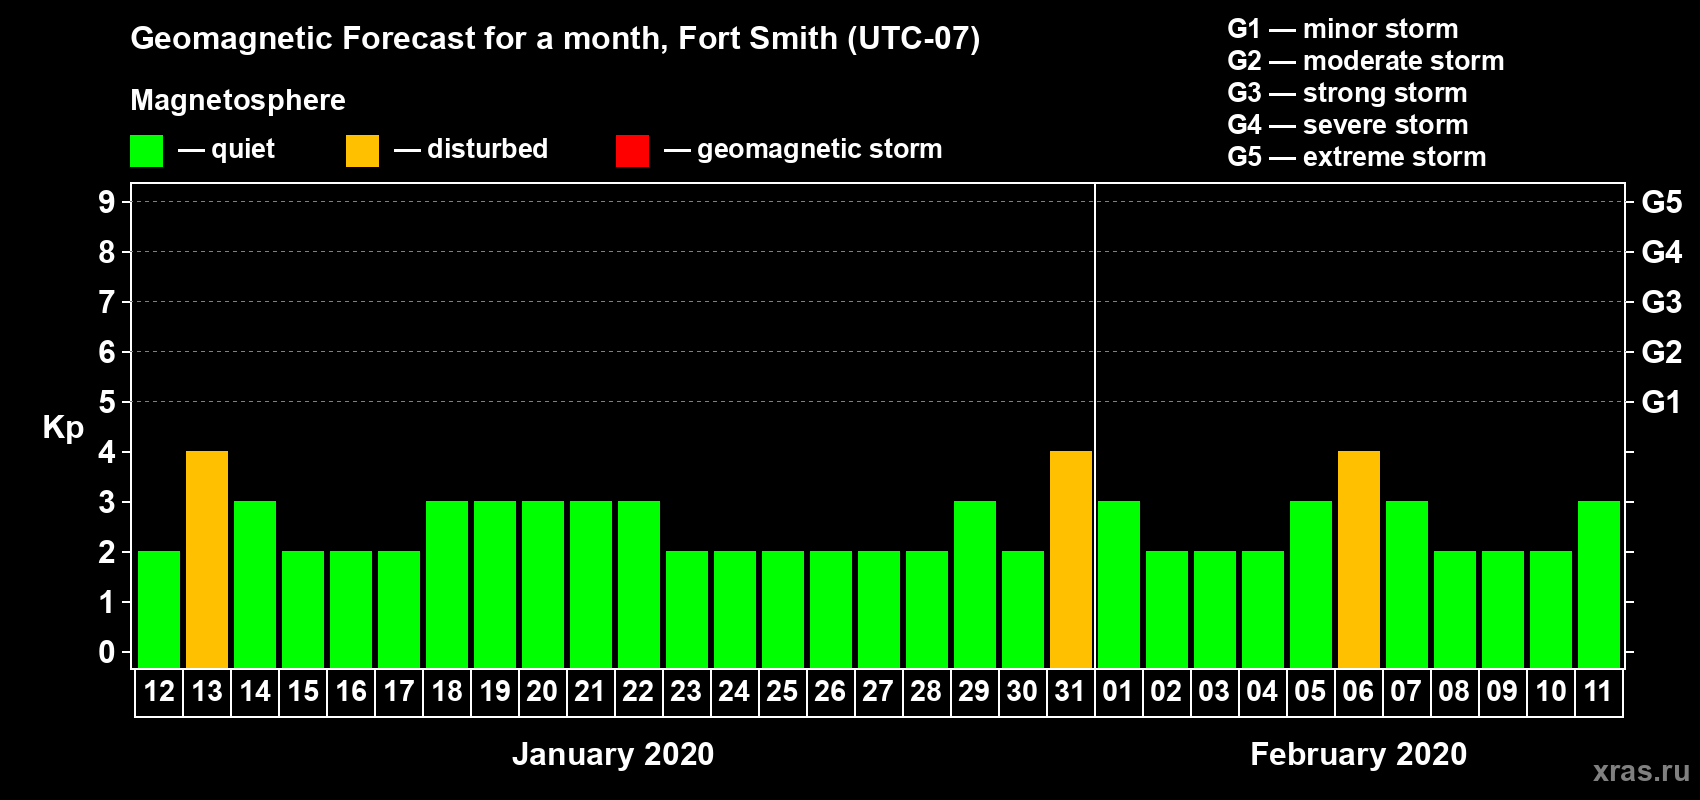Click the date label 23
The height and width of the screenshot is (800, 1700).
(x=687, y=692)
